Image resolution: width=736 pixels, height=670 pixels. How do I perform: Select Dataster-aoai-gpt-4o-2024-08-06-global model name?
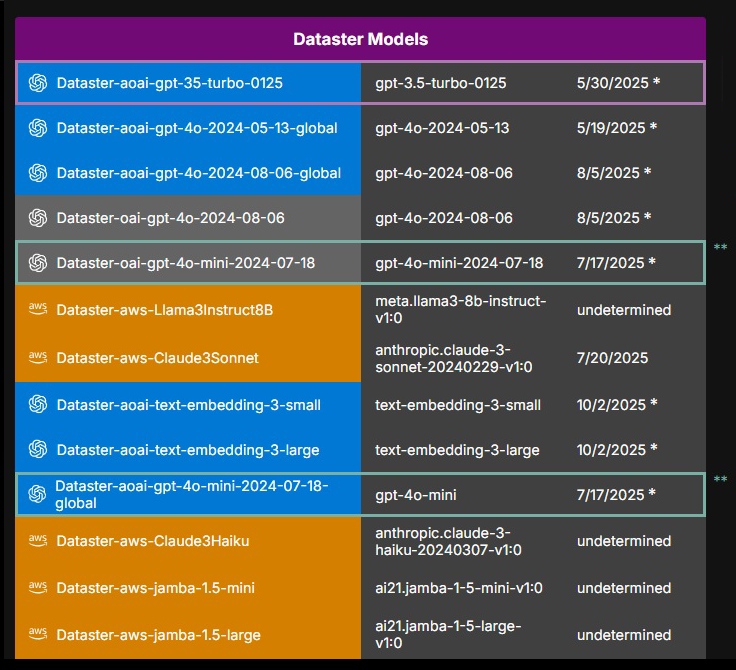point(199,173)
